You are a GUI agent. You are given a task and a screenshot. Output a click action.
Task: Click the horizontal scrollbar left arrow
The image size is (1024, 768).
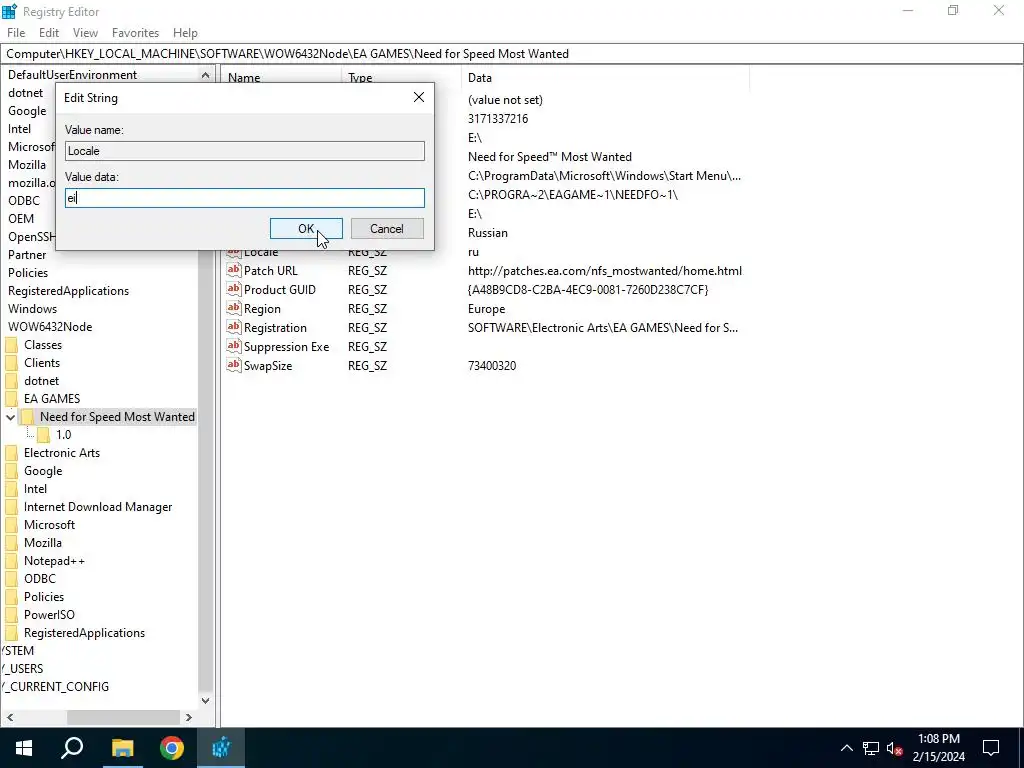click(9, 717)
